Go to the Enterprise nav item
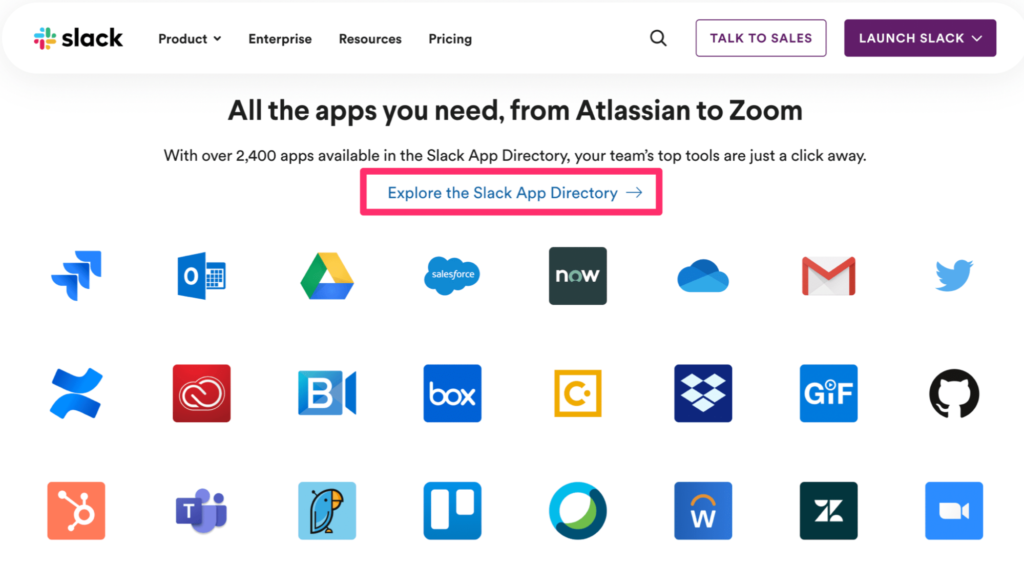The width and height of the screenshot is (1024, 586). 280,39
